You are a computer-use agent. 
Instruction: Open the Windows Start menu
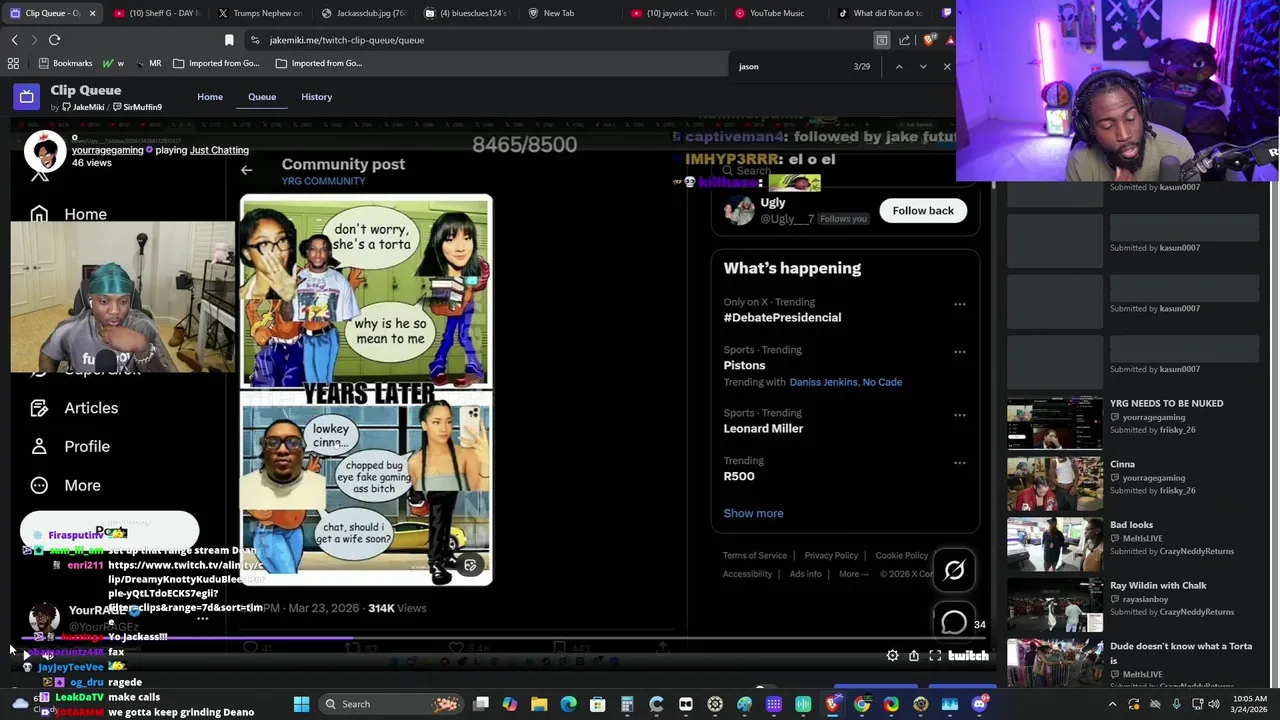(x=301, y=704)
